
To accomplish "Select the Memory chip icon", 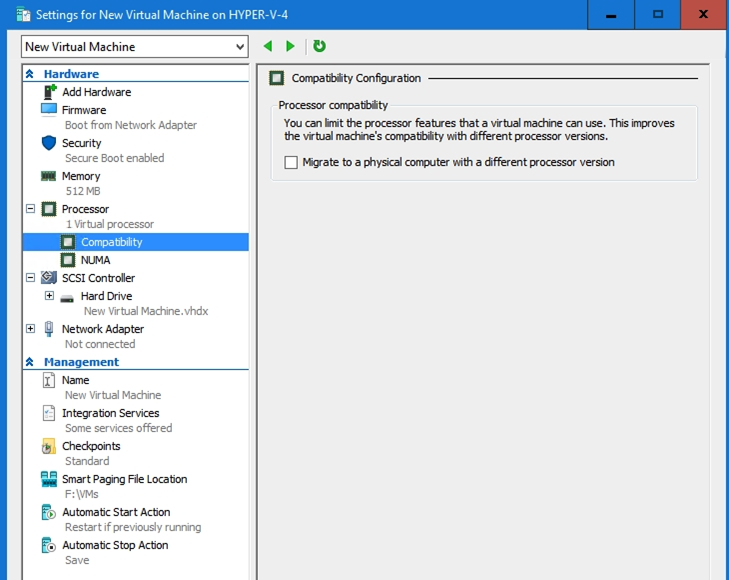I will [49, 176].
